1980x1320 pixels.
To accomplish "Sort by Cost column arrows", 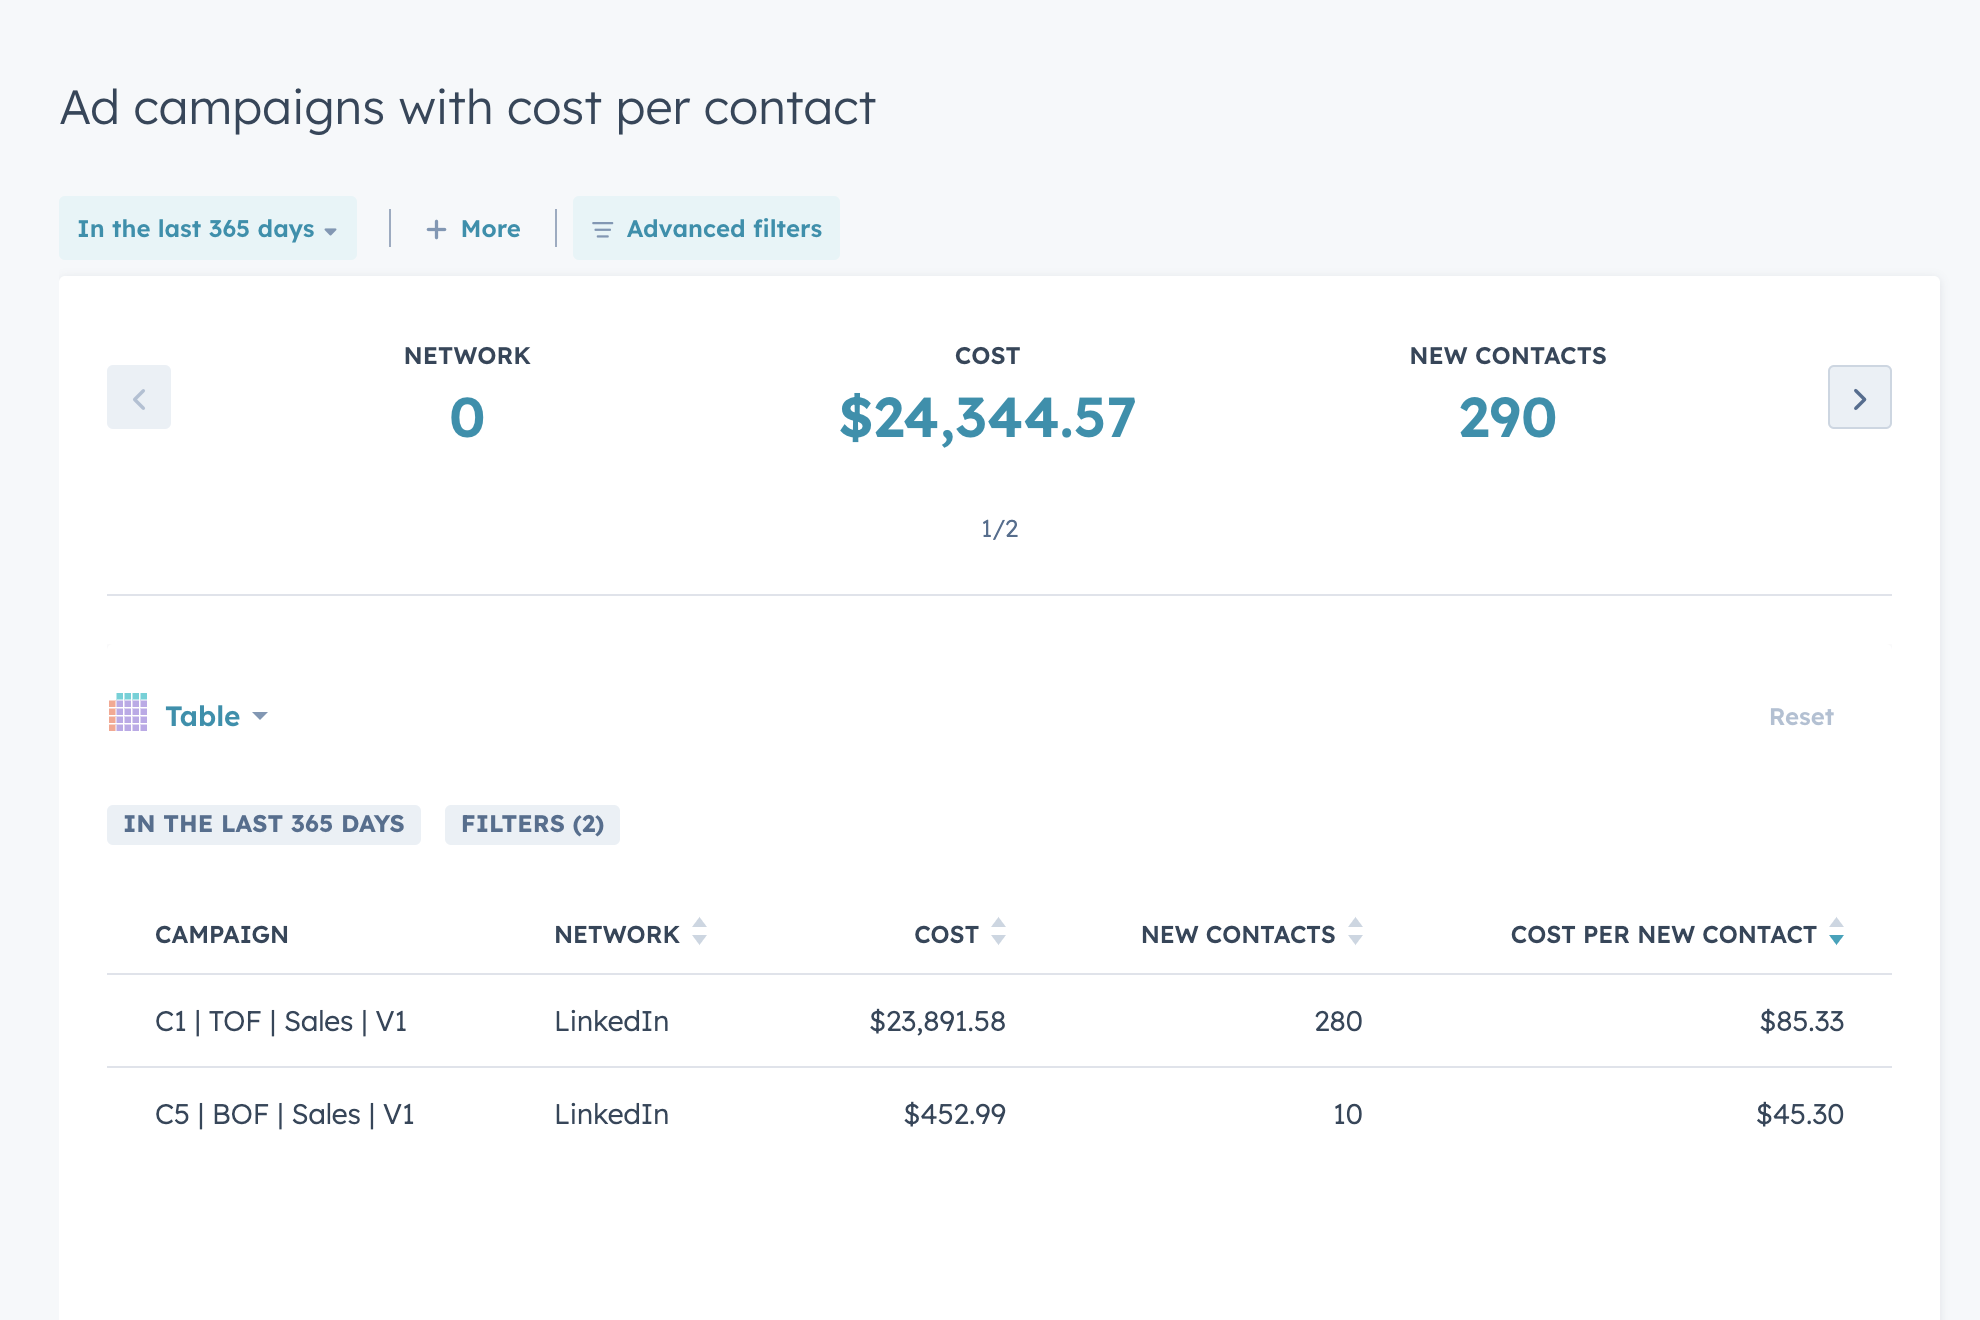I will [x=998, y=932].
